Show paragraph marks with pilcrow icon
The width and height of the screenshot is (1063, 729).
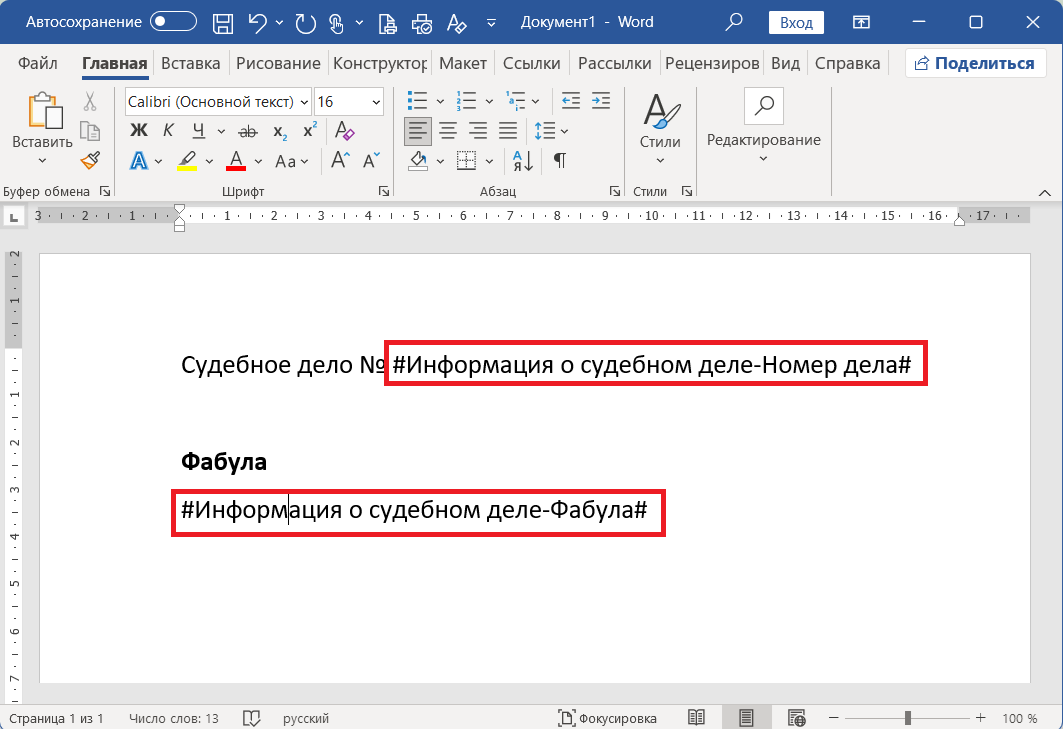pyautogui.click(x=560, y=161)
